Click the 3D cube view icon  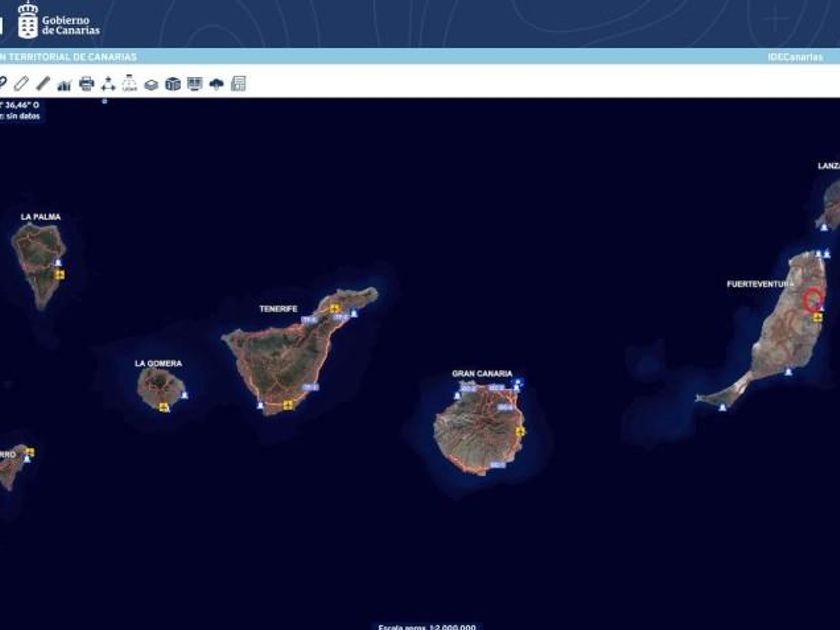[x=173, y=84]
